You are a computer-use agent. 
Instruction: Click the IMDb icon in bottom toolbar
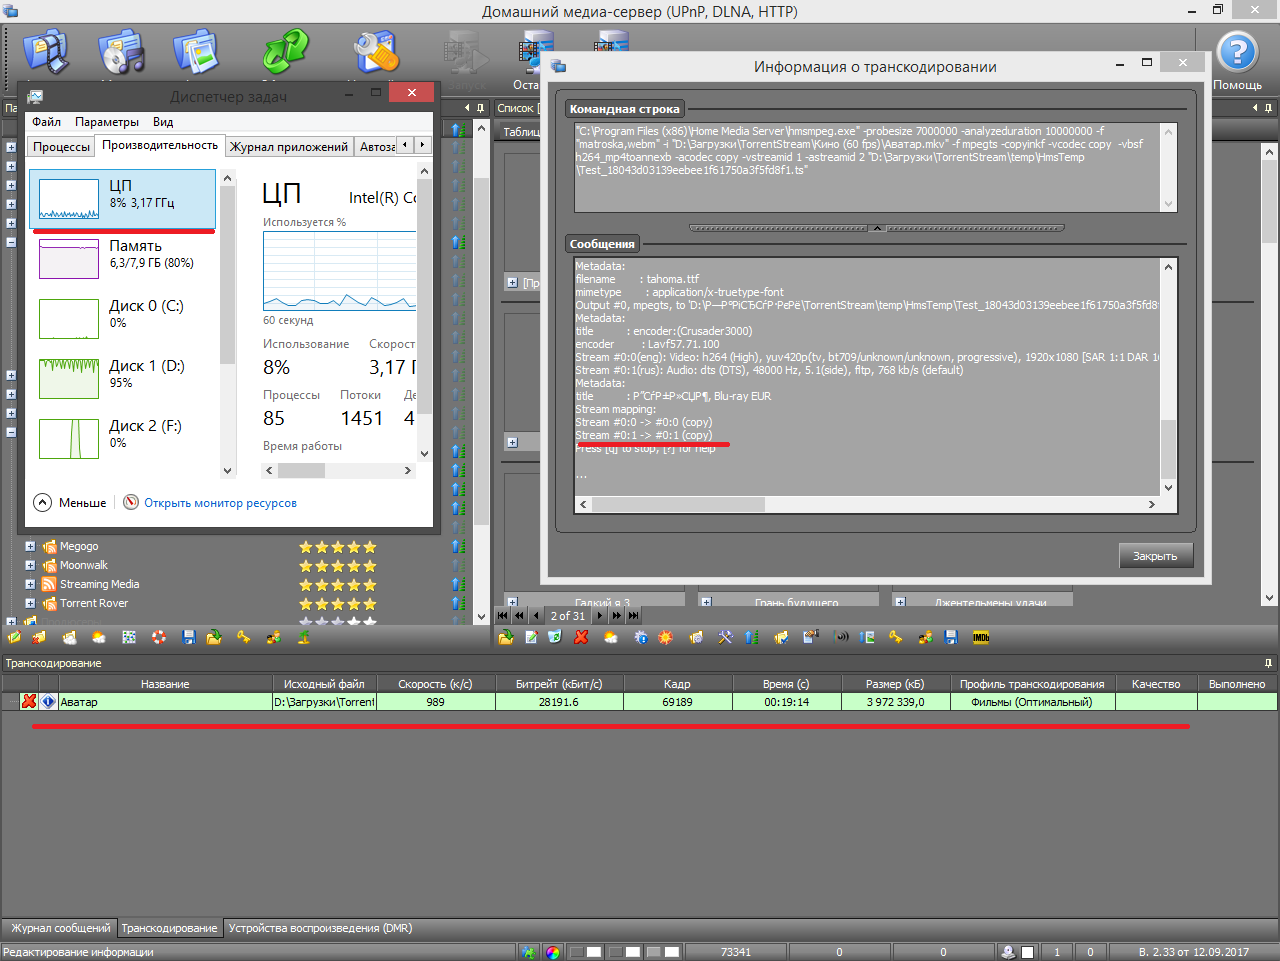[x=981, y=637]
